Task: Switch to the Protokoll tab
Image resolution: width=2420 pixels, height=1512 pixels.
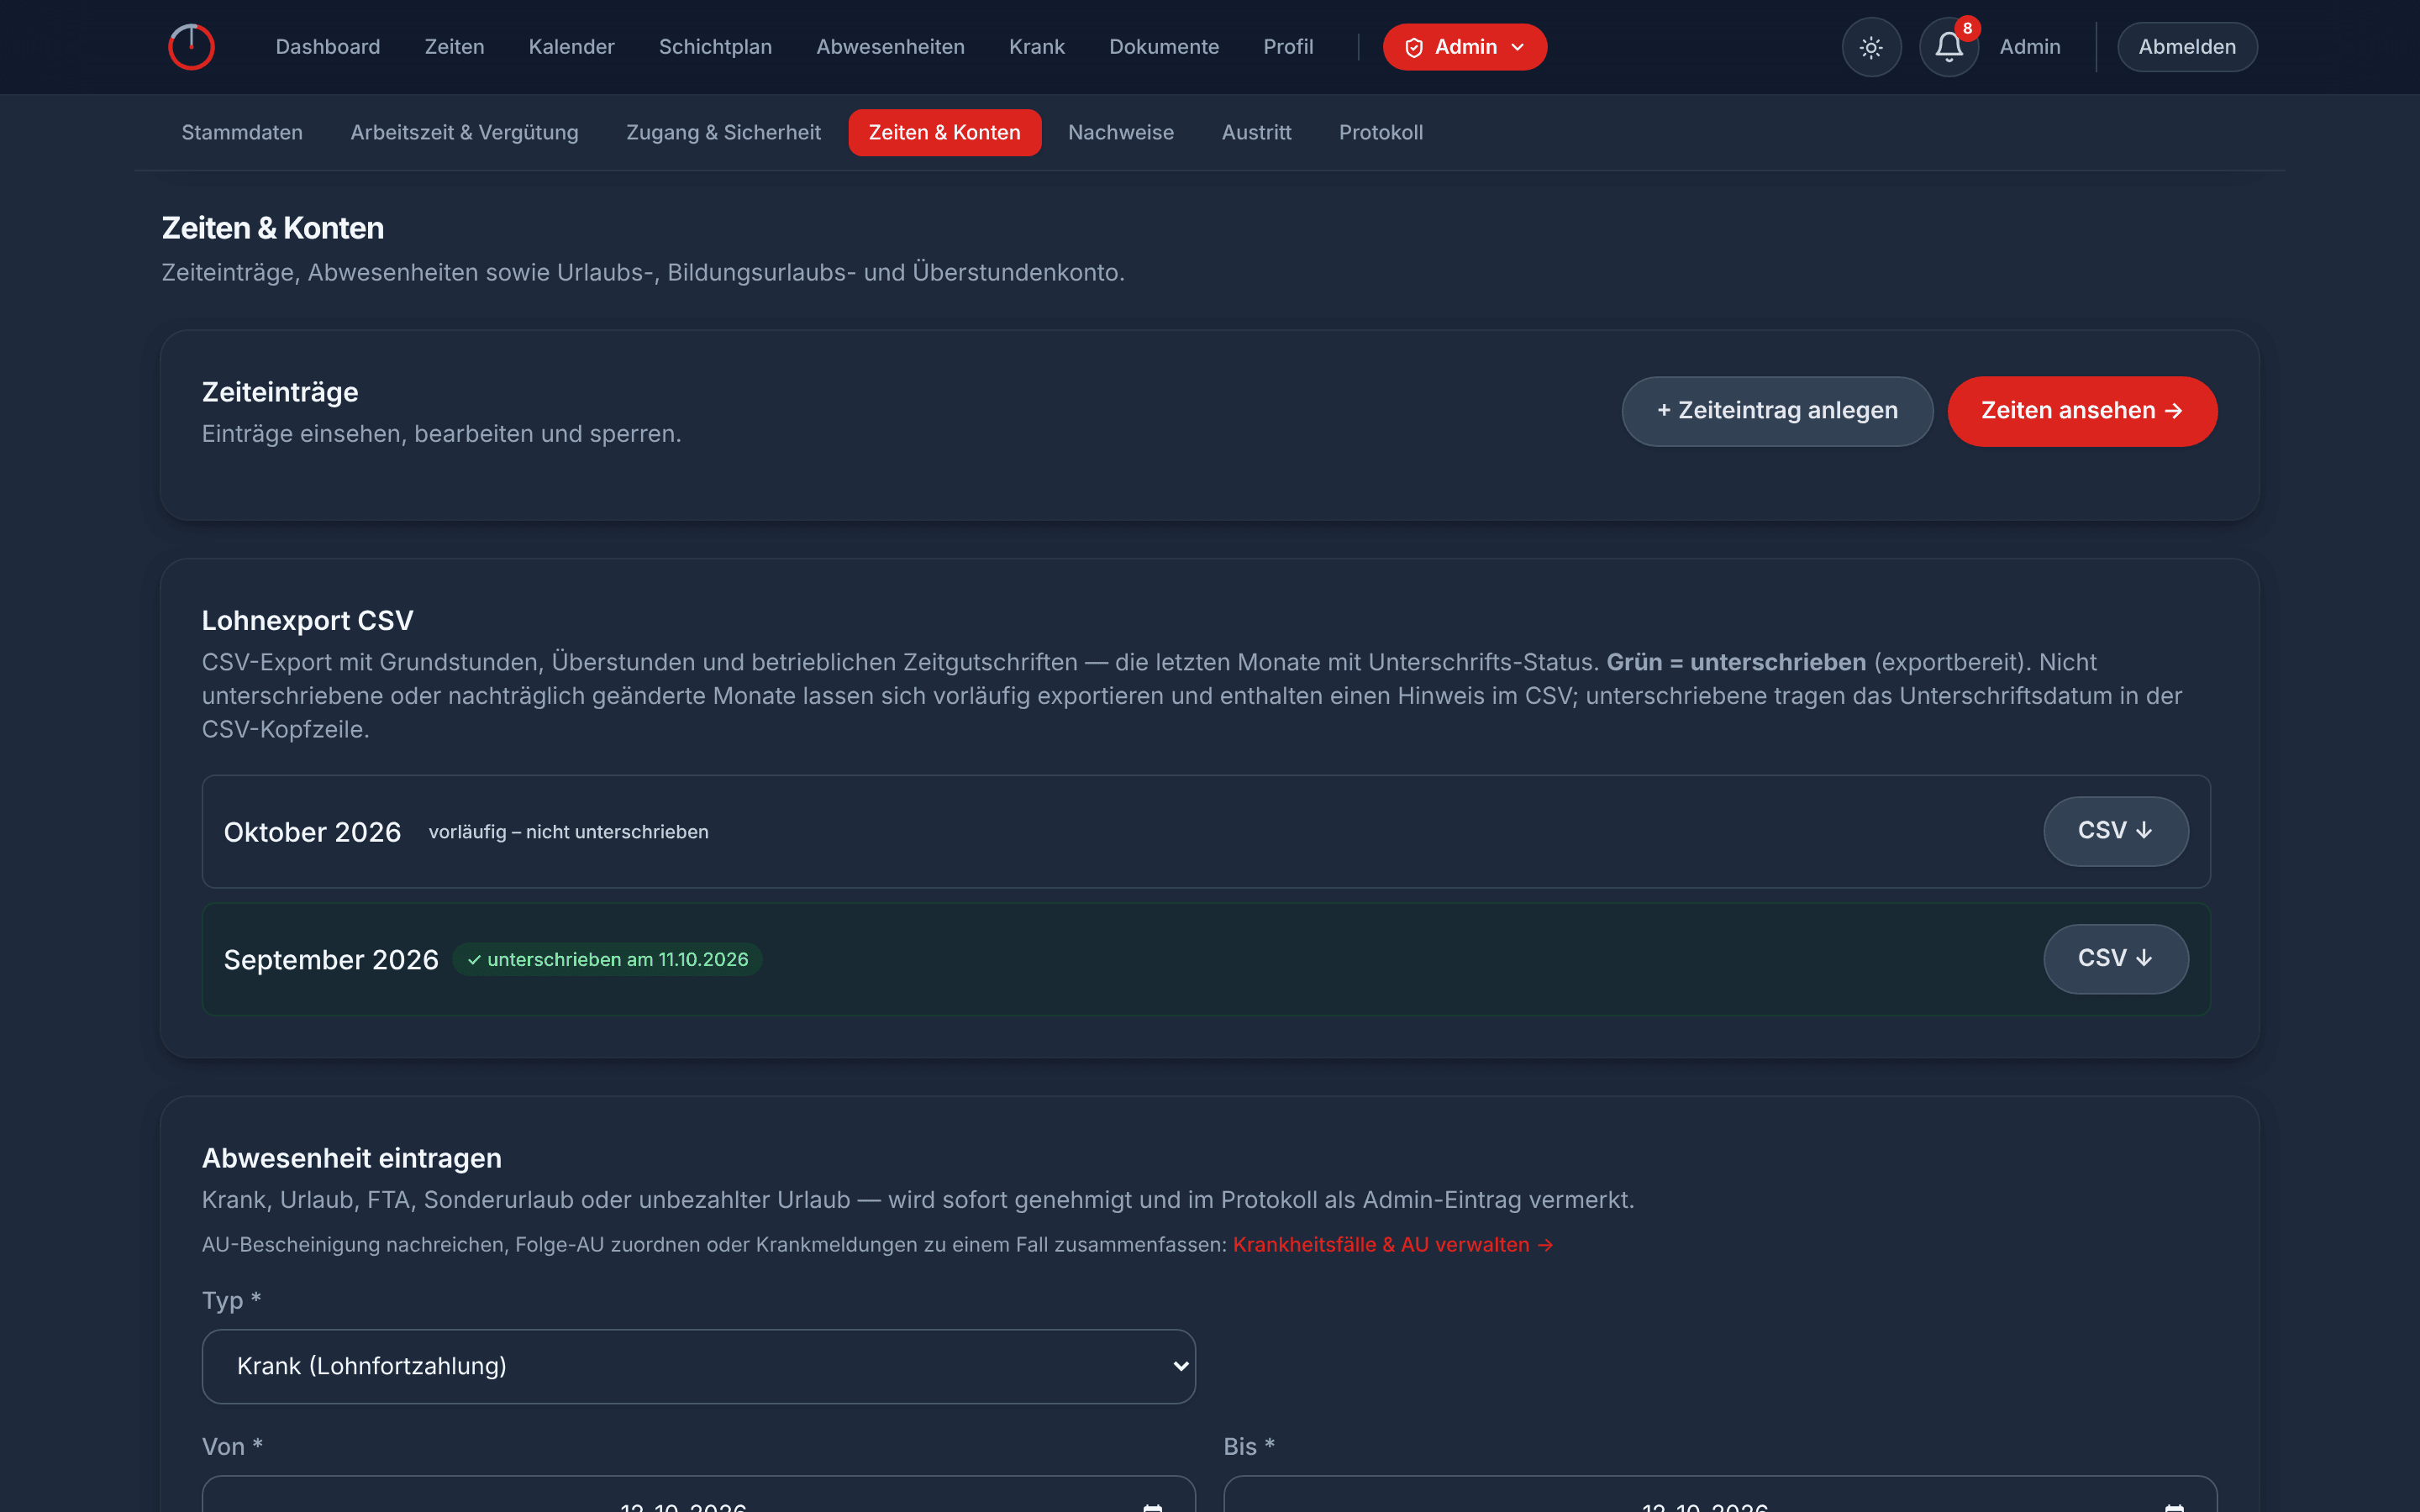Action: tap(1380, 132)
